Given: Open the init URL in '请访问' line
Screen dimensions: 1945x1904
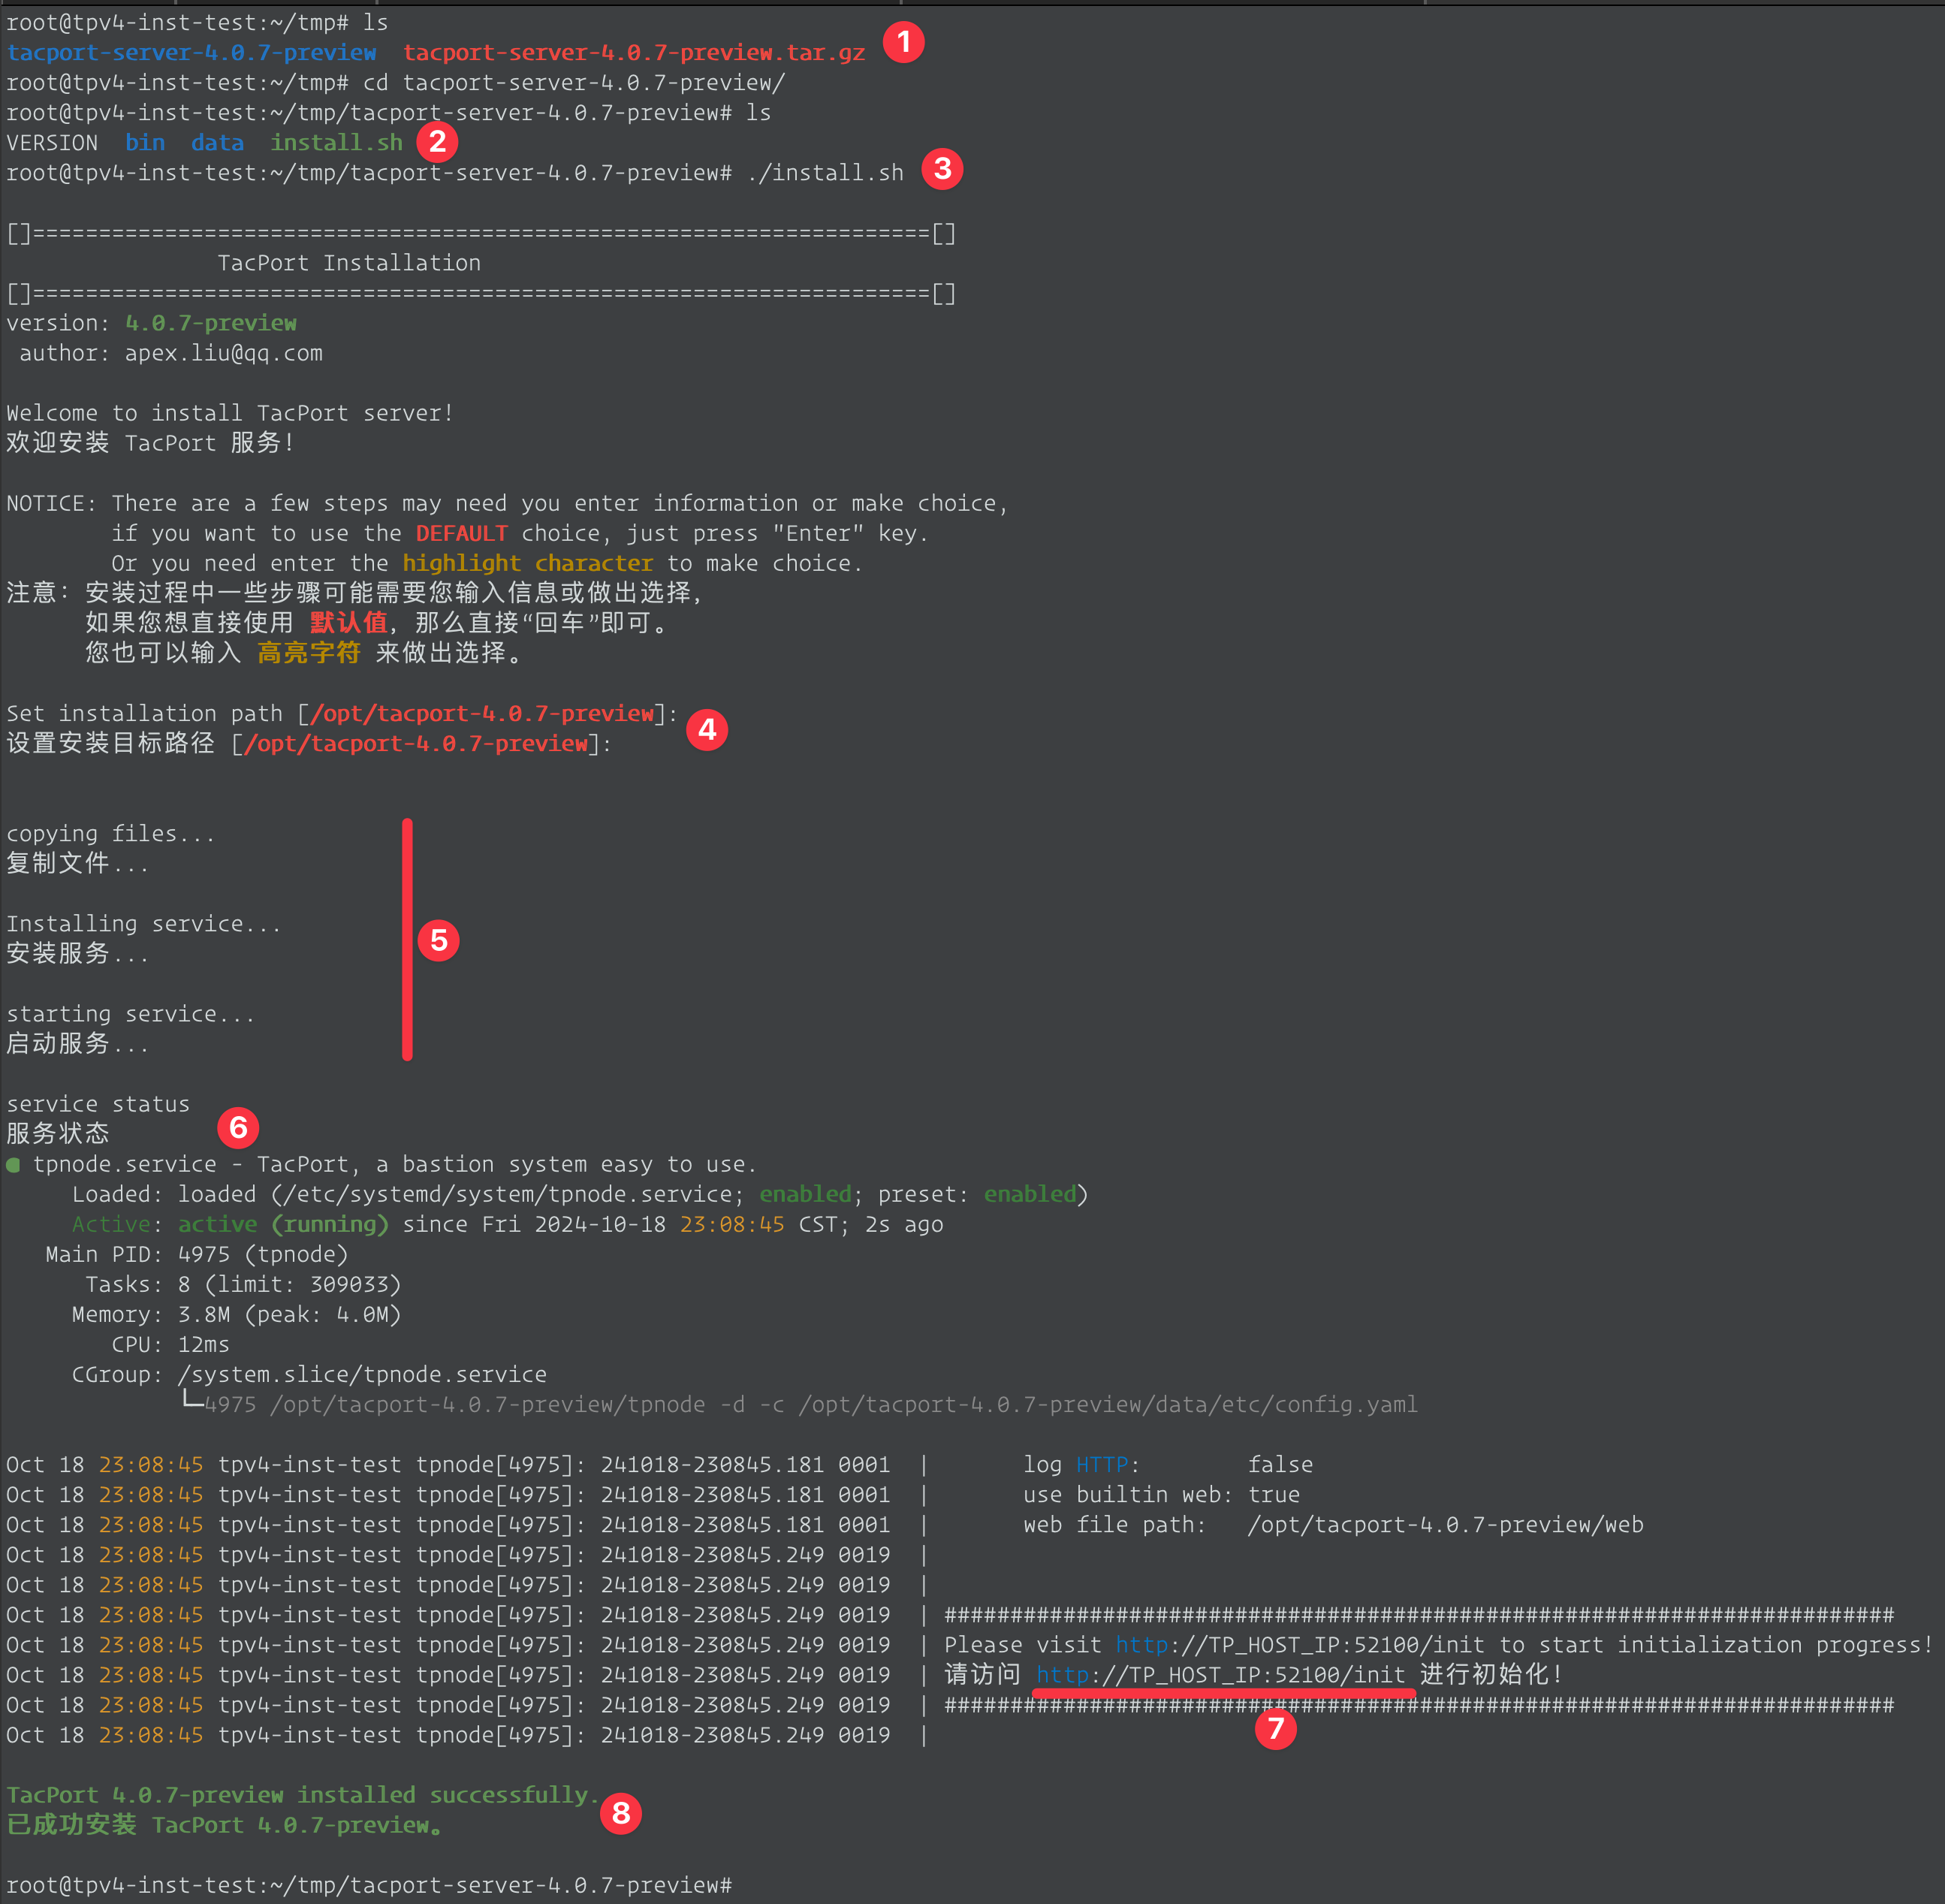Looking at the screenshot, I should [1221, 1674].
